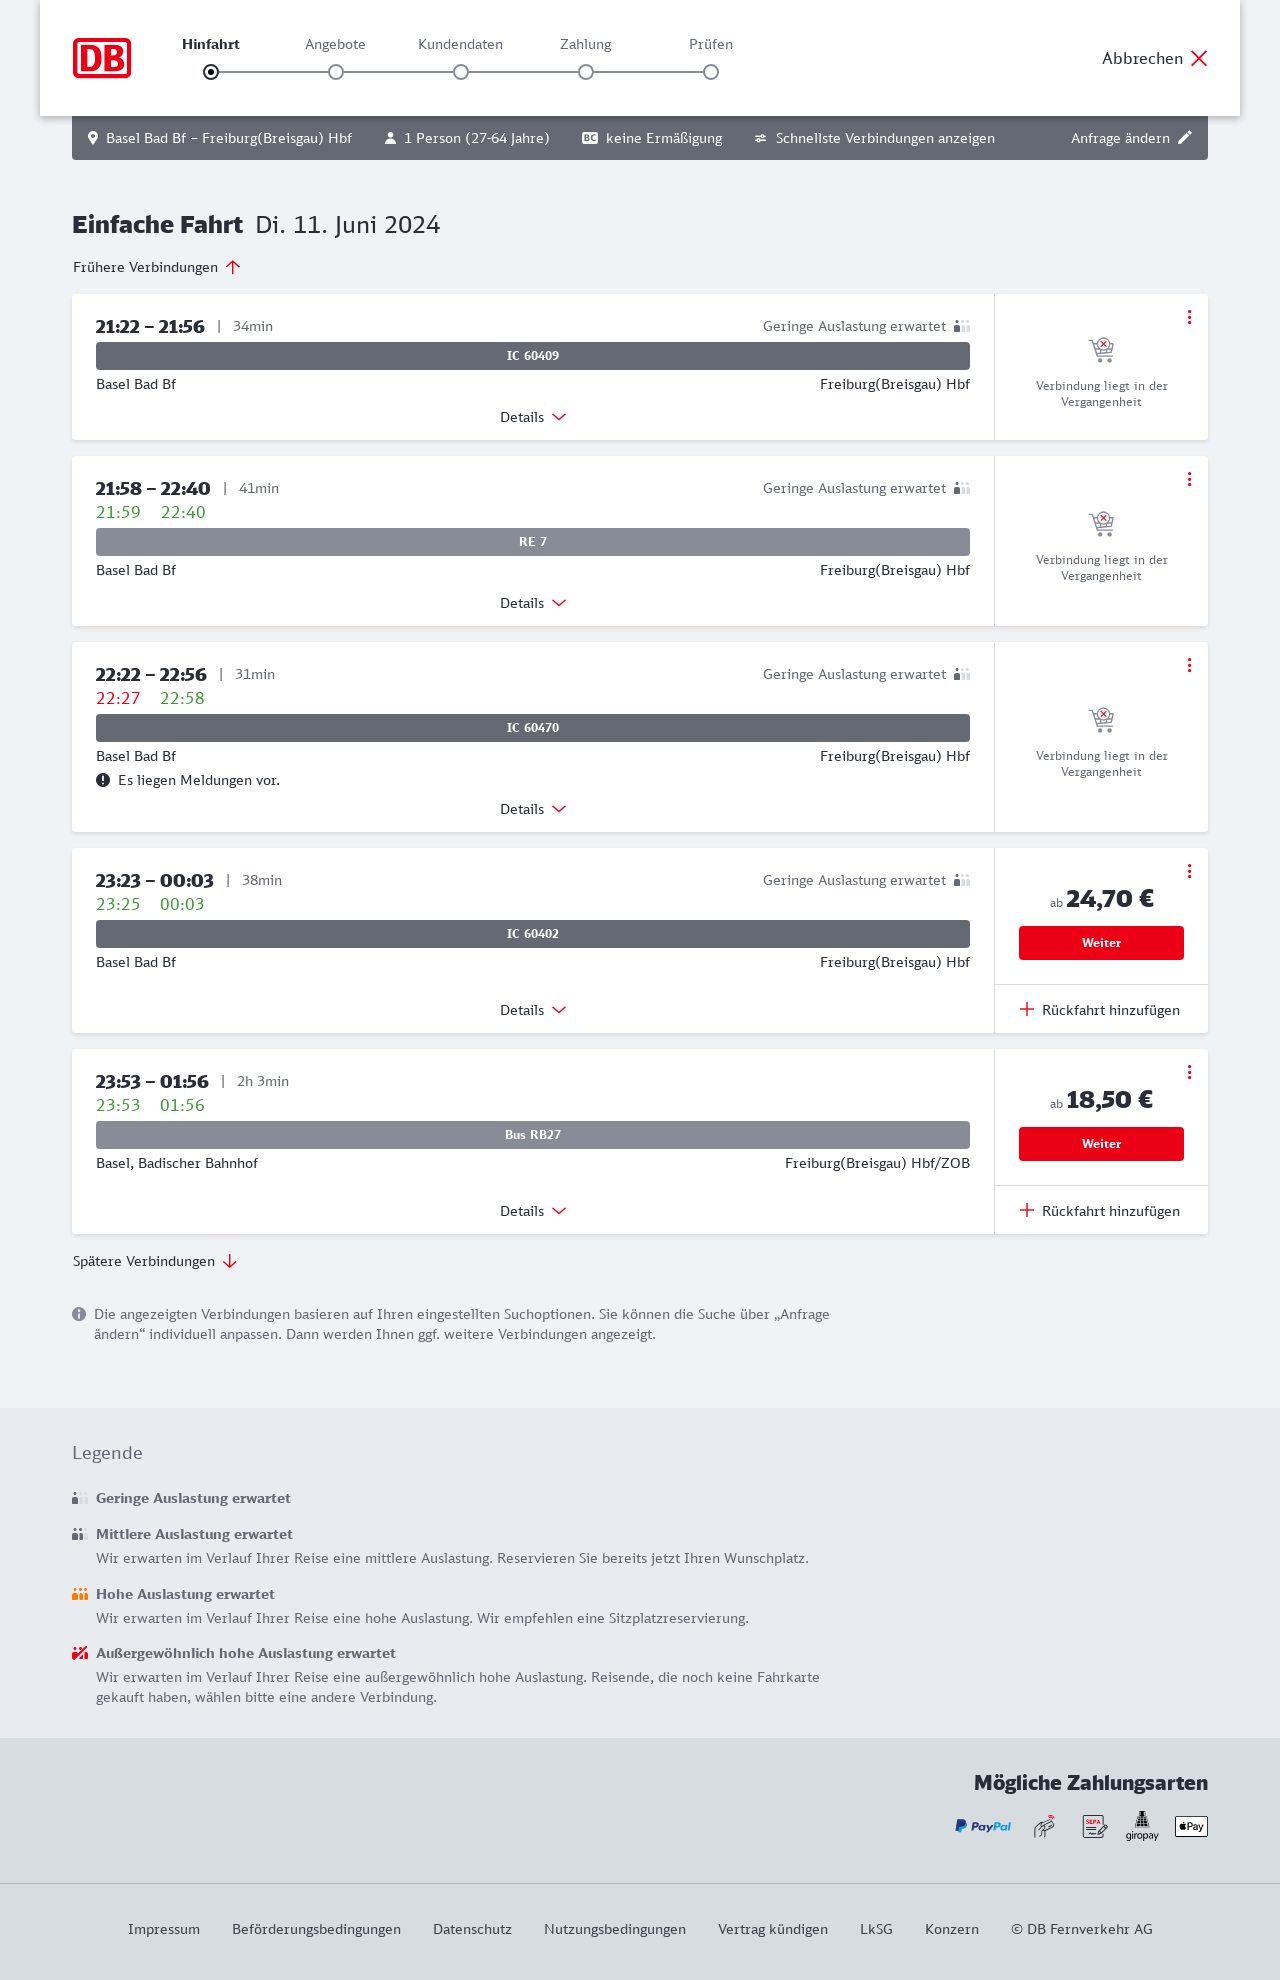The width and height of the screenshot is (1280, 1980).
Task: Open three-dot menu for RE 7 connection
Action: [1189, 479]
